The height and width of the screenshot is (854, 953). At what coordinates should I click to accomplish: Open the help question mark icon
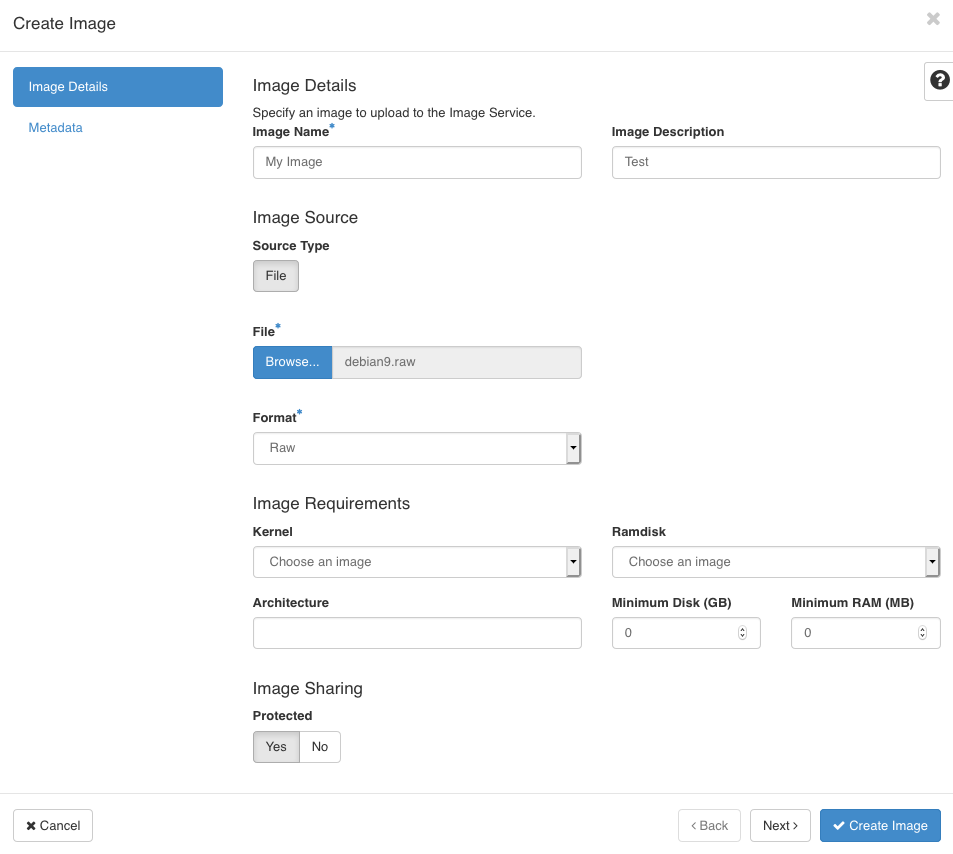point(939,81)
